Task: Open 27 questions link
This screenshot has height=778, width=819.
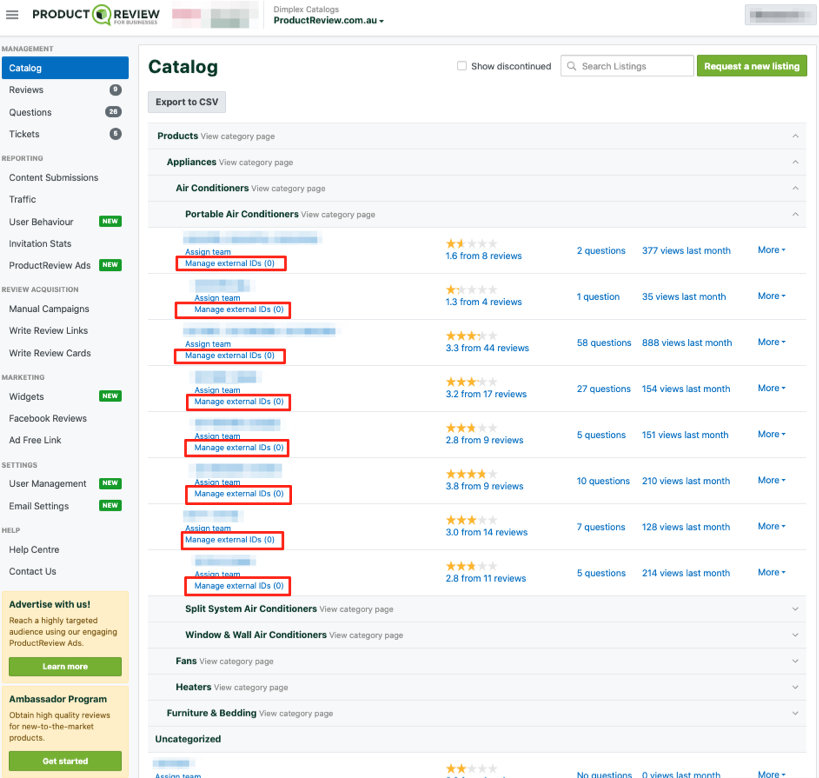Action: click(603, 388)
